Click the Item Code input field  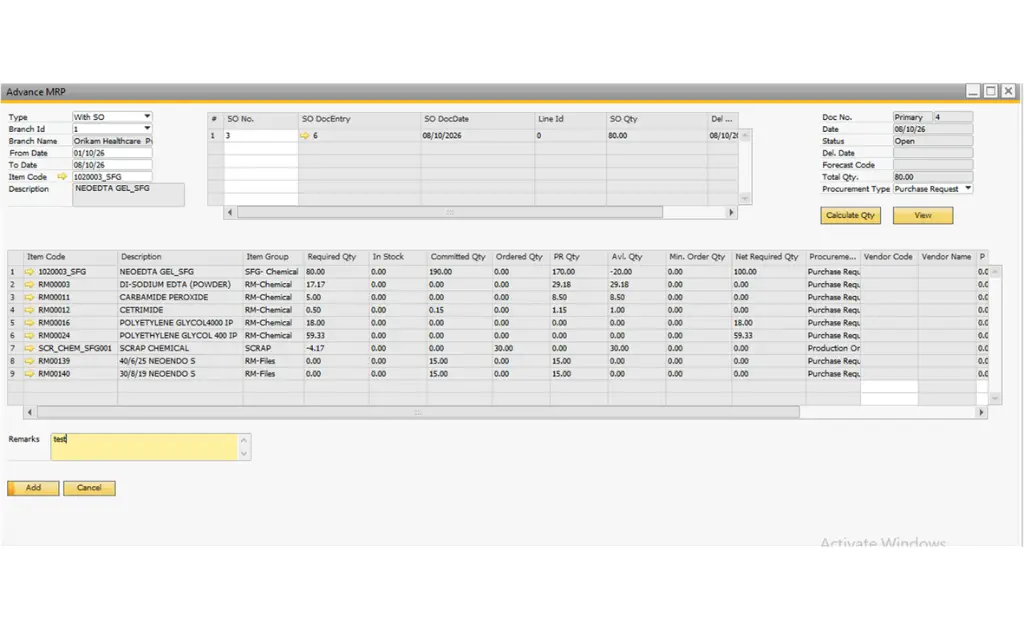[x=112, y=177]
